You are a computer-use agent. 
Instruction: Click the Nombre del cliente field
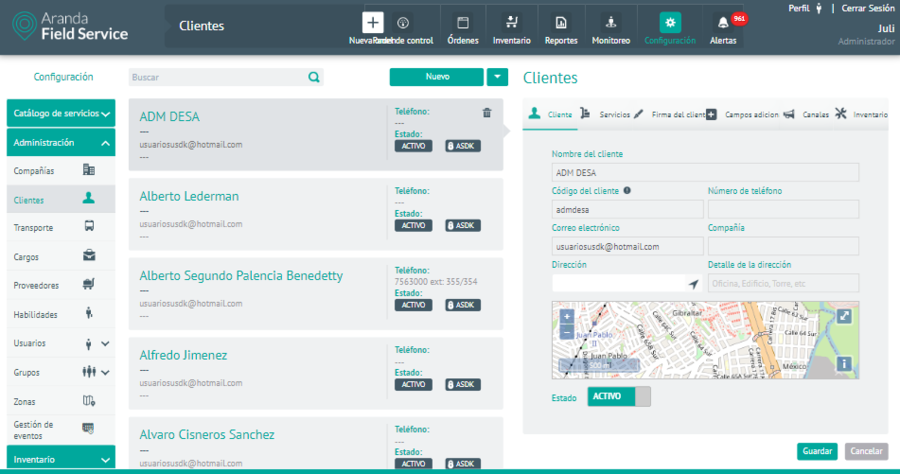(x=627, y=172)
